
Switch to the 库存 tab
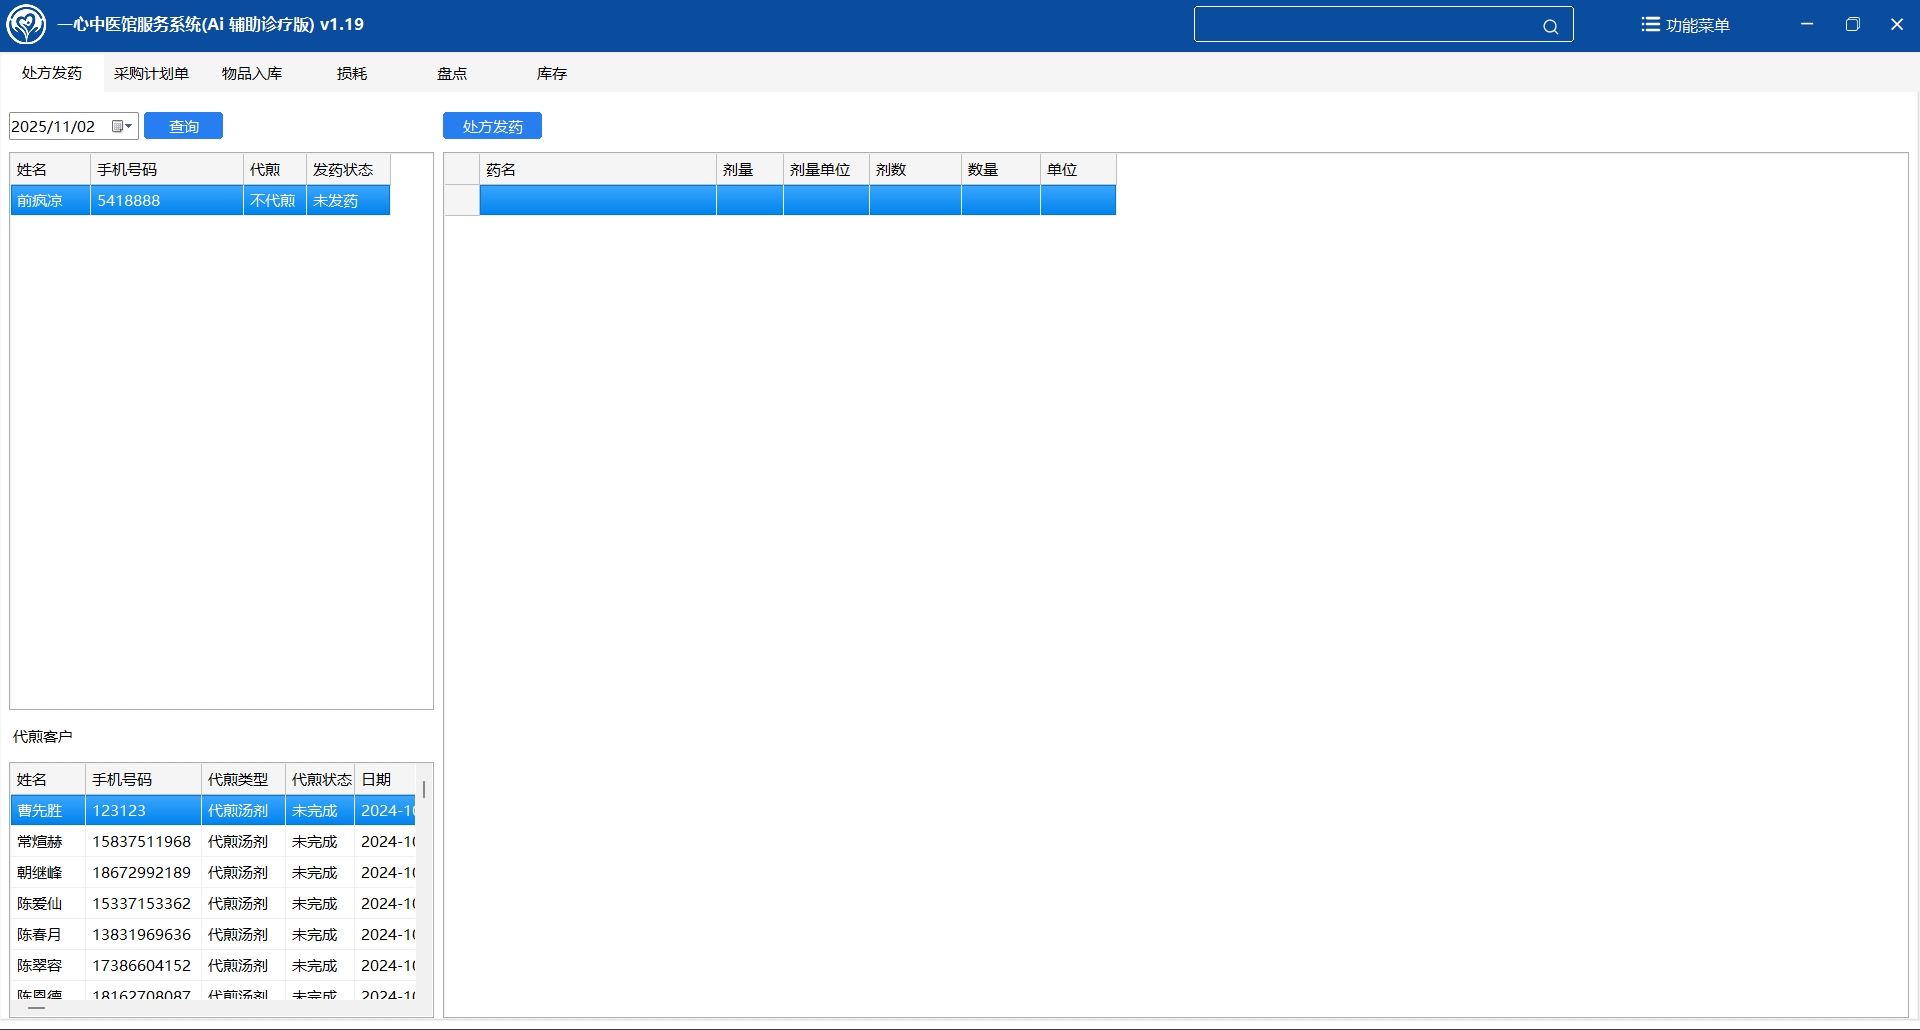[x=552, y=73]
